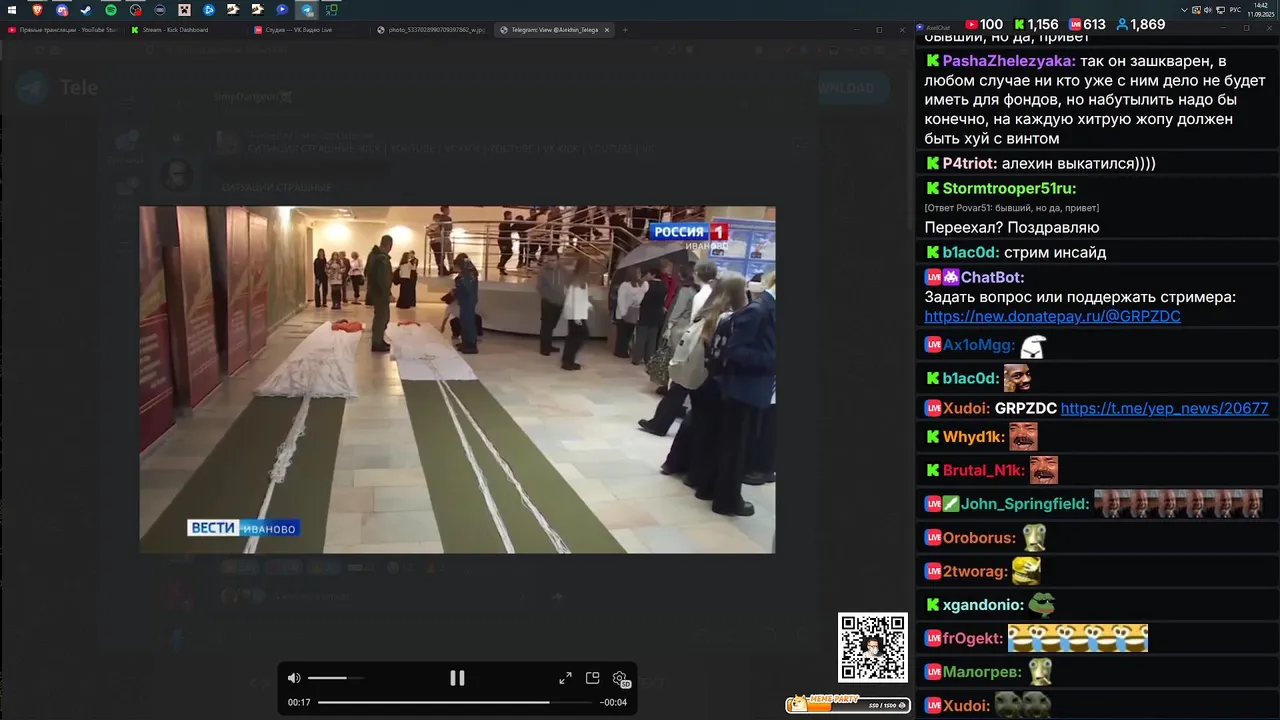The height and width of the screenshot is (720, 1280).
Task: Click the reply quote to Povar51
Action: click(1011, 208)
